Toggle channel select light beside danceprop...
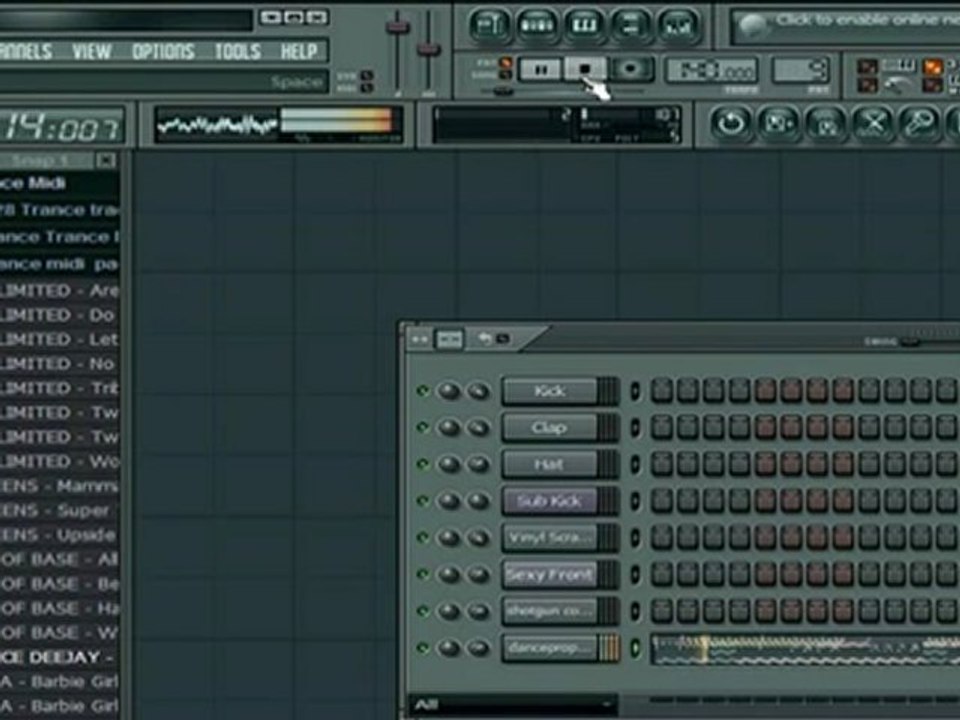 pyautogui.click(x=635, y=648)
